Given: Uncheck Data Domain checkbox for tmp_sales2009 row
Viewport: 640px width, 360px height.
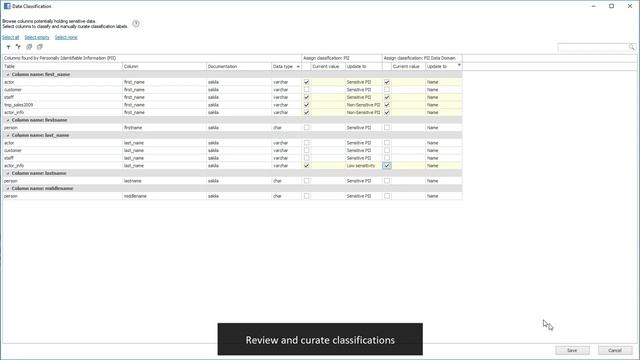Looking at the screenshot, I should (x=387, y=105).
